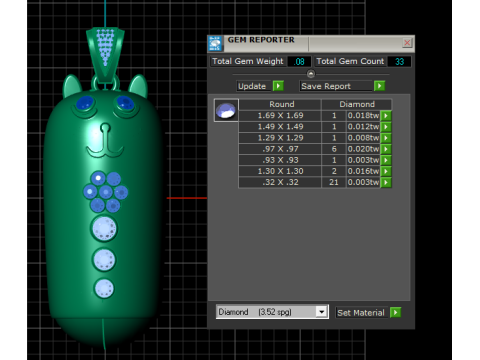Click the 0.018tw weight cell
Screen dimensions: 480x360
click(363, 116)
